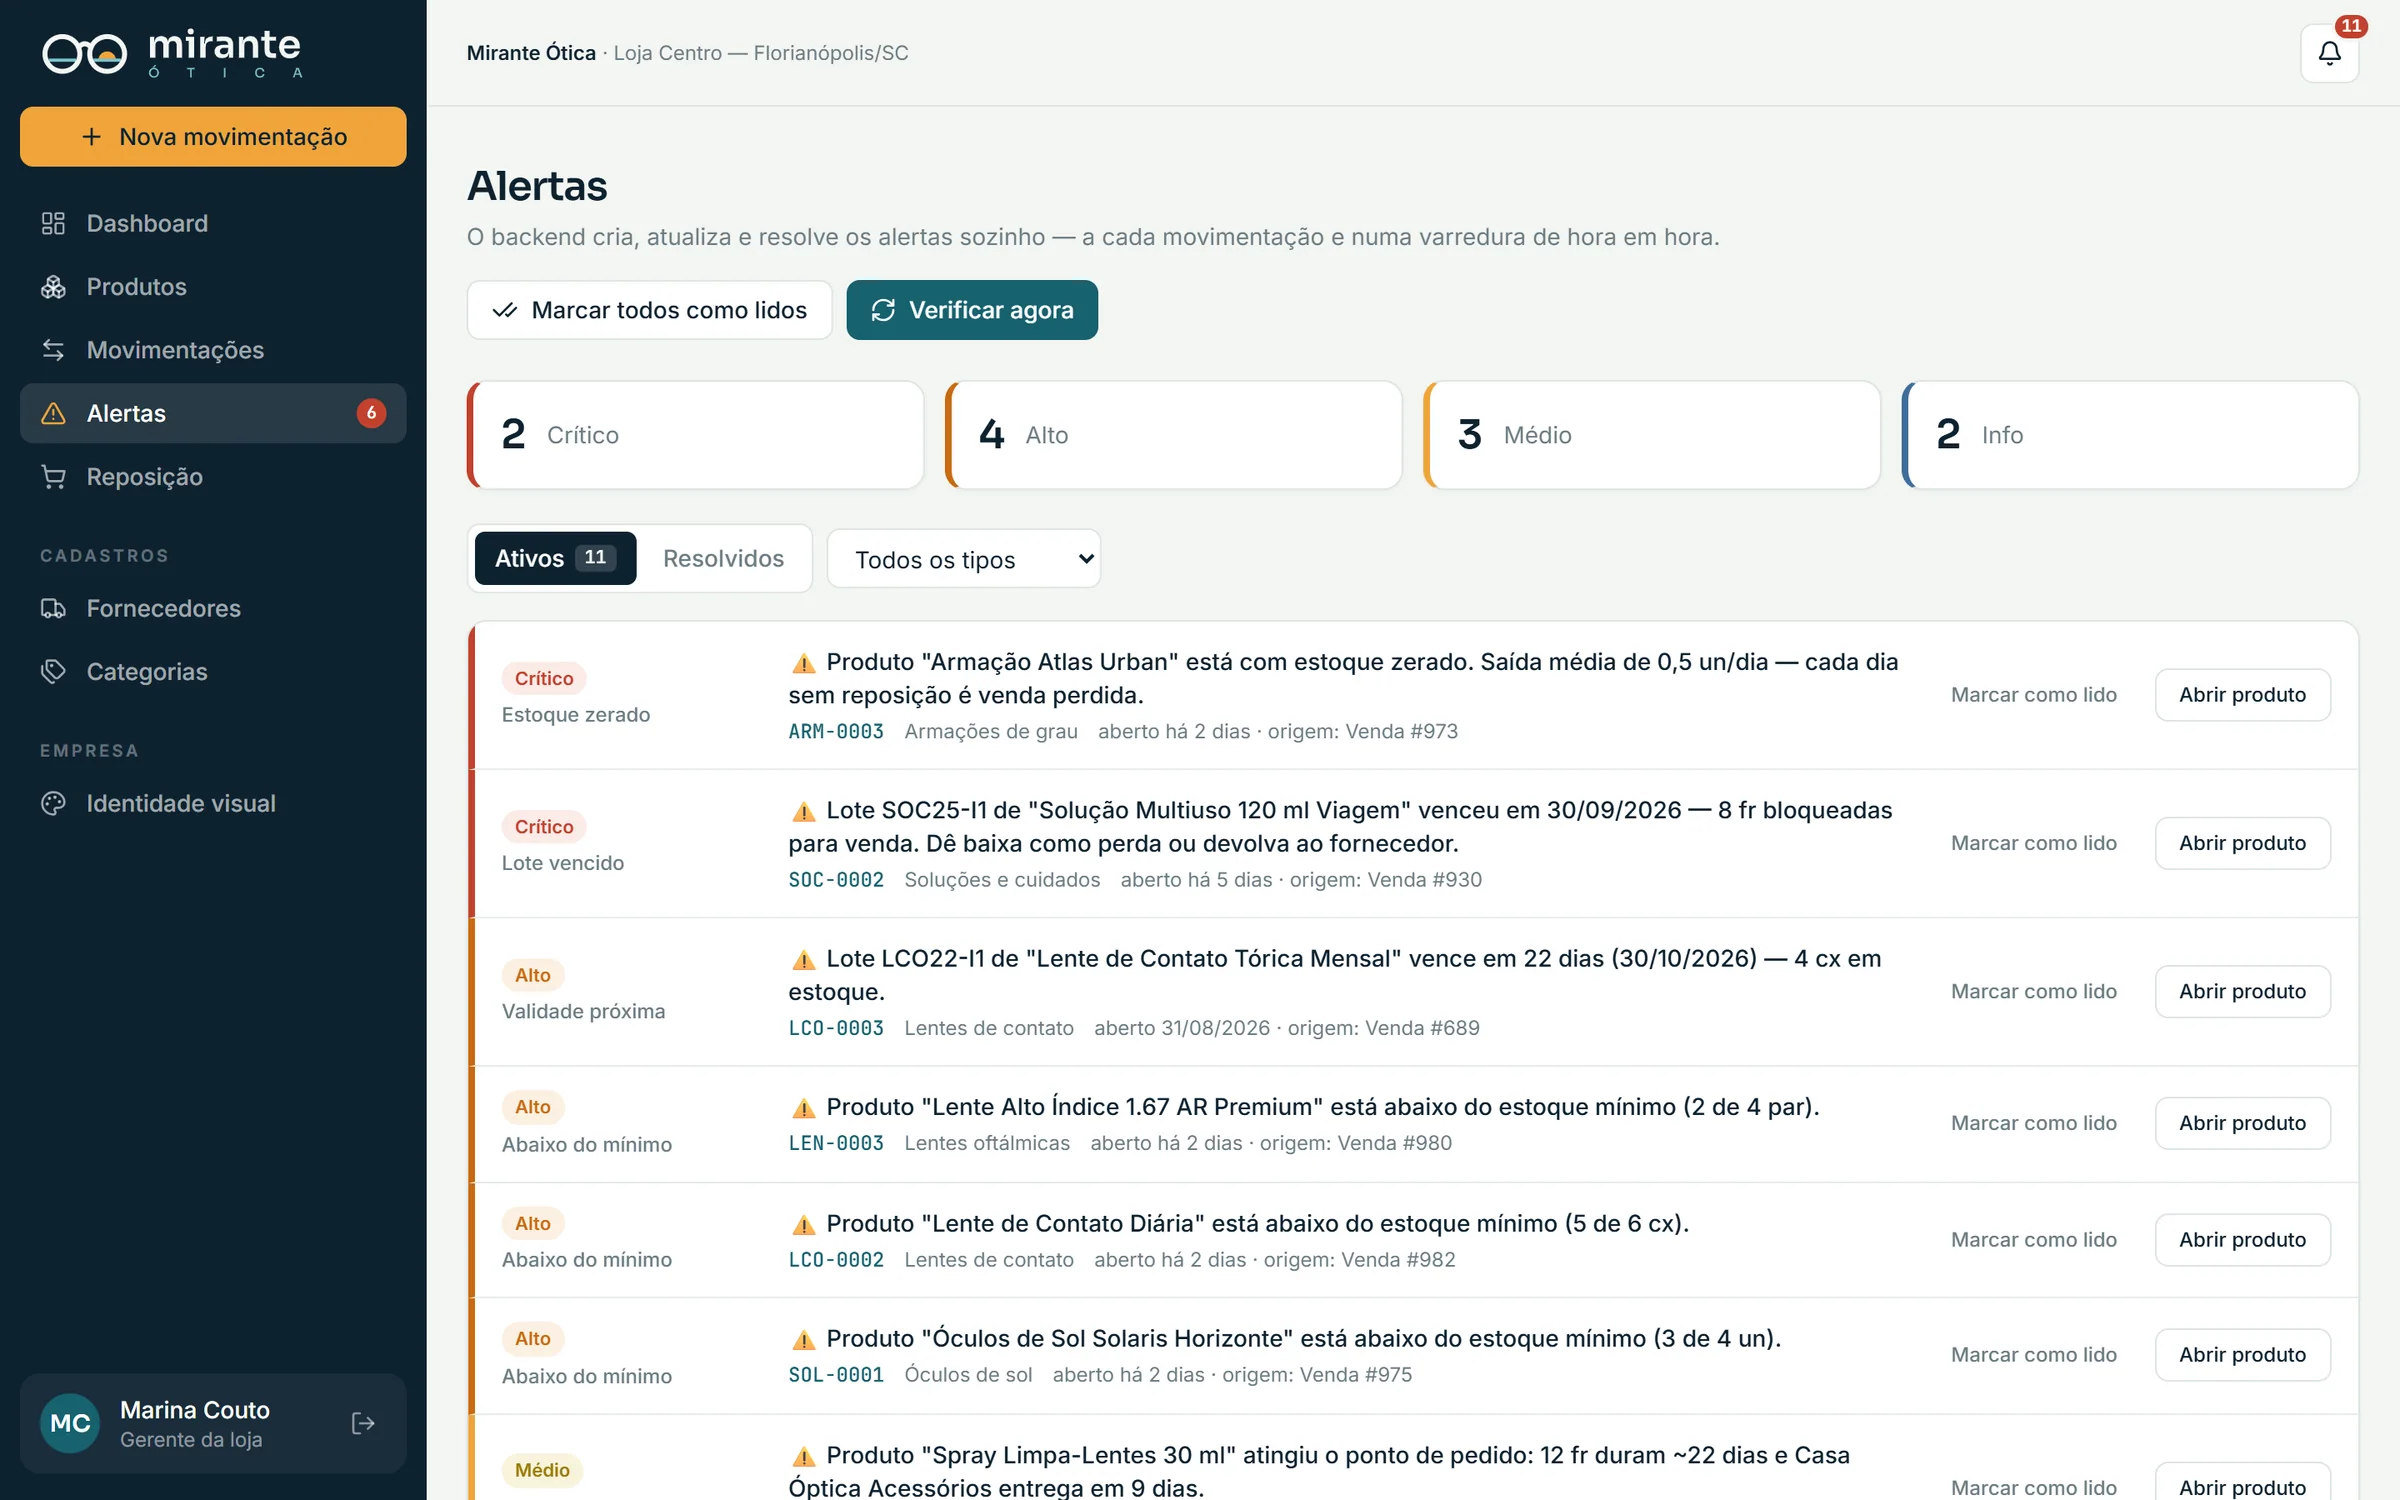Click the red 6 badge on Alertas

[371, 413]
